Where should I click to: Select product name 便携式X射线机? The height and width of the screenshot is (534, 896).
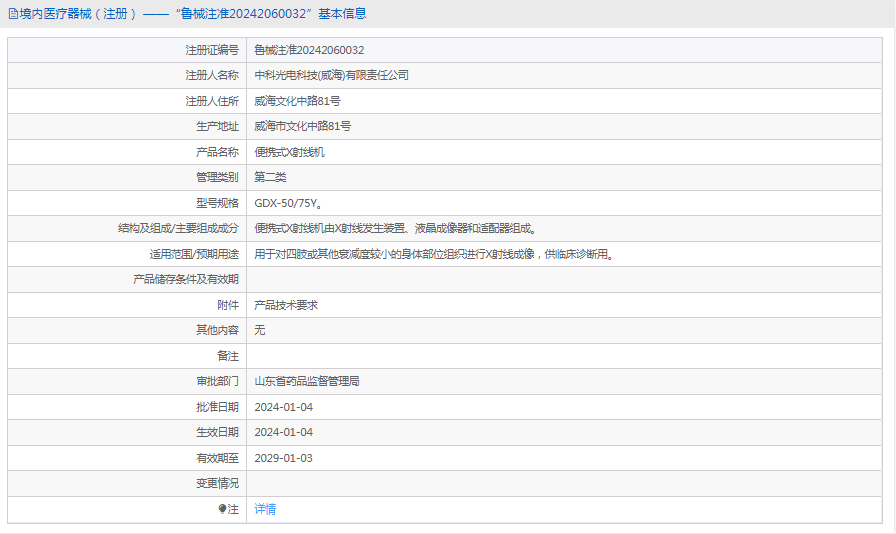(x=290, y=152)
